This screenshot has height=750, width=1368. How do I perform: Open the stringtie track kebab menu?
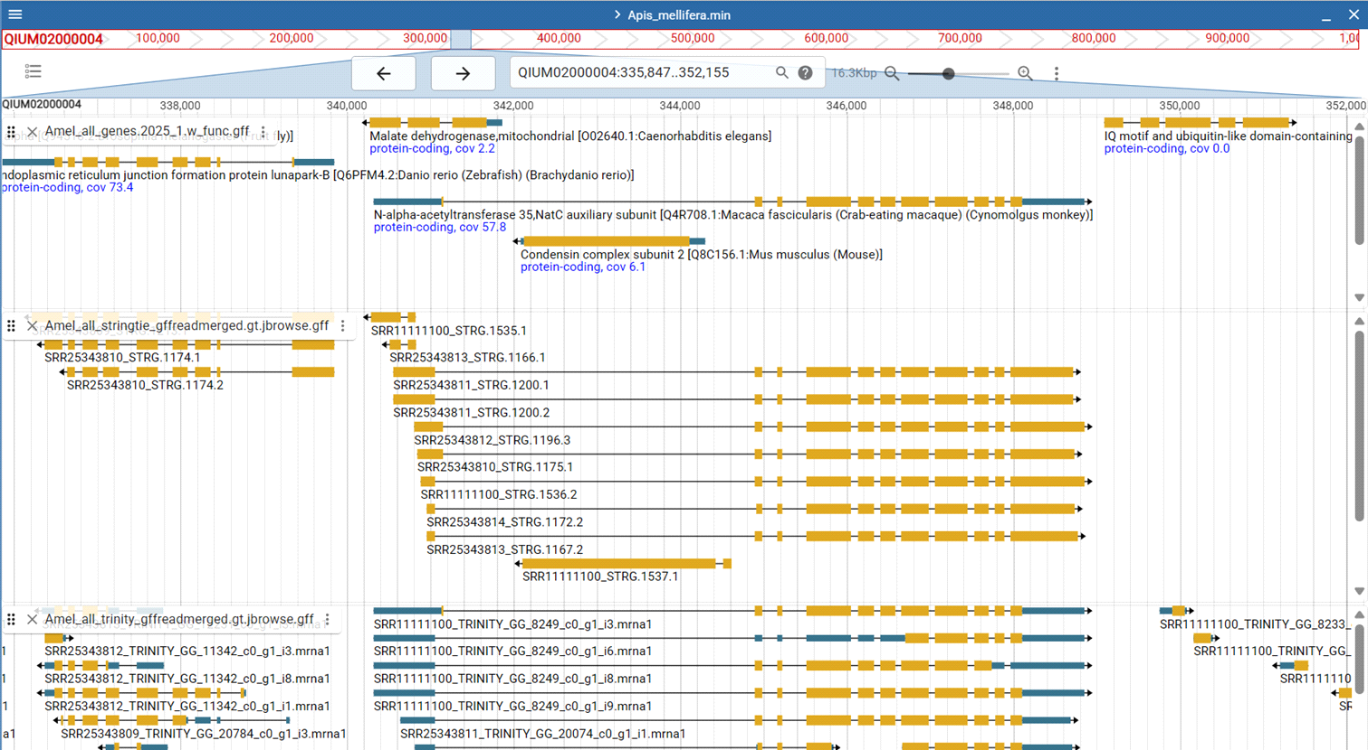click(342, 325)
